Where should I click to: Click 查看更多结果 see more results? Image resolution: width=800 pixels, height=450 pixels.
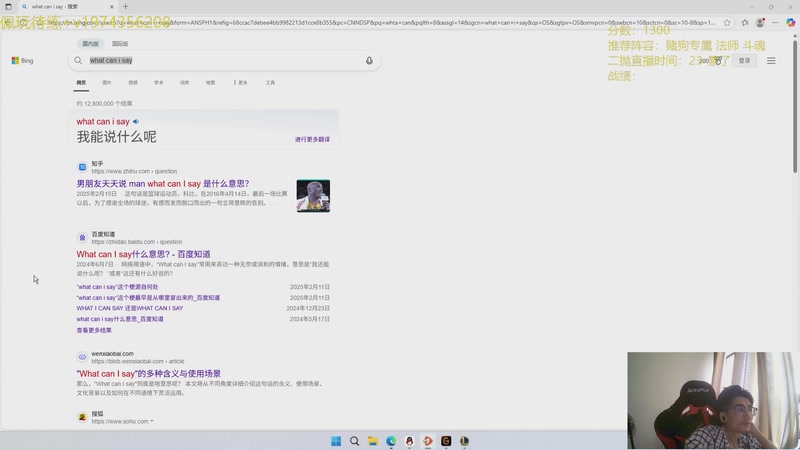(x=94, y=330)
